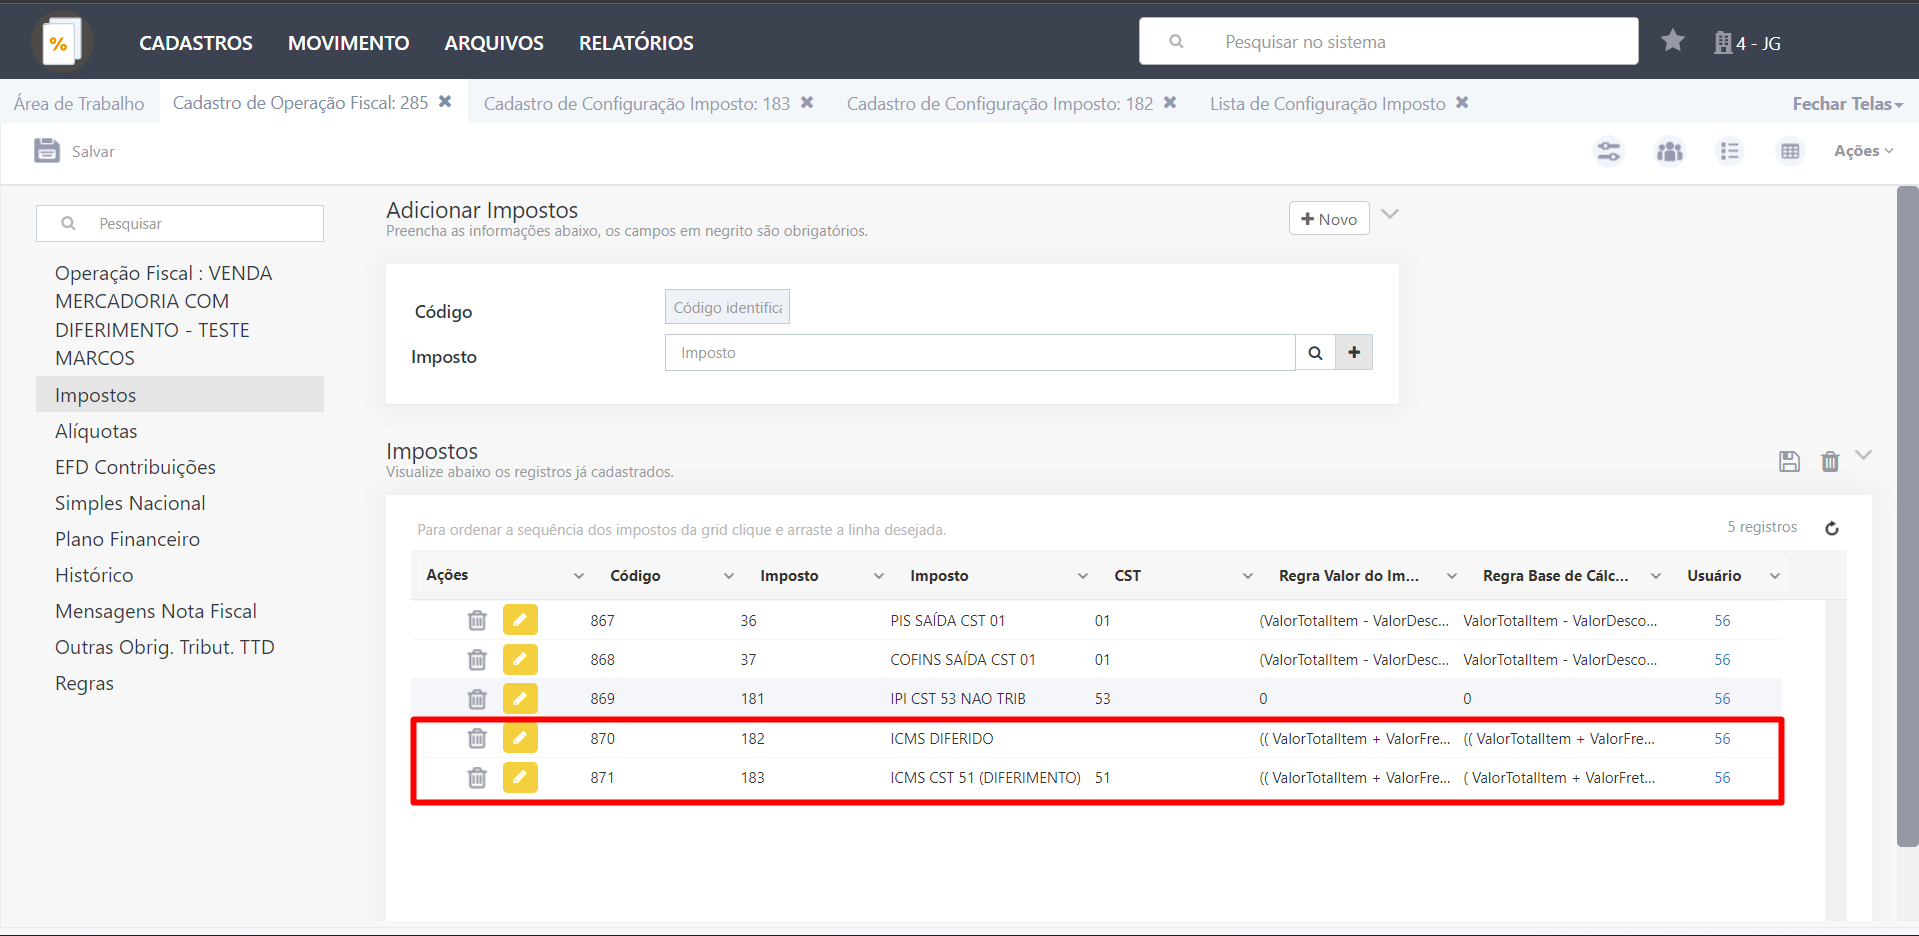This screenshot has height=936, width=1919.
Task: Close the Lista de Configuração Imposto tab
Action: (1462, 103)
